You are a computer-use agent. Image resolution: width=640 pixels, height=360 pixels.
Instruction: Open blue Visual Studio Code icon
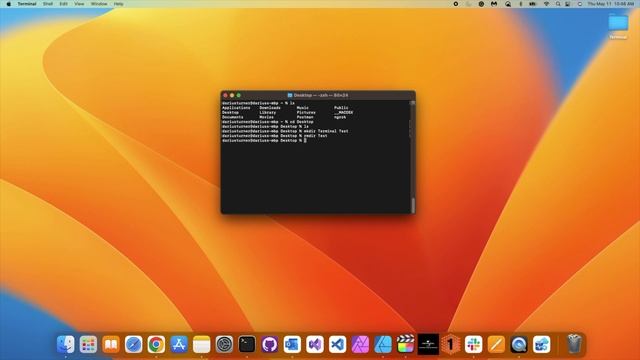pos(338,344)
